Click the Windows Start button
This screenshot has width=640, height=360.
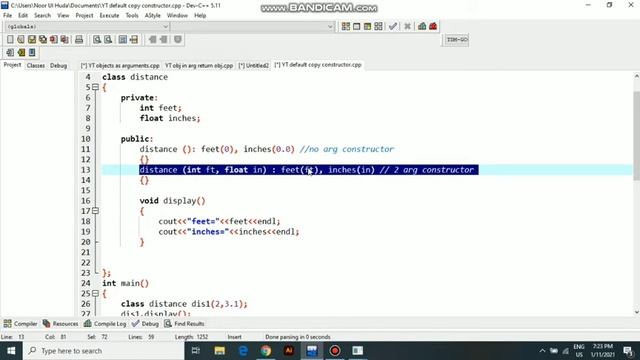click(x=11, y=351)
